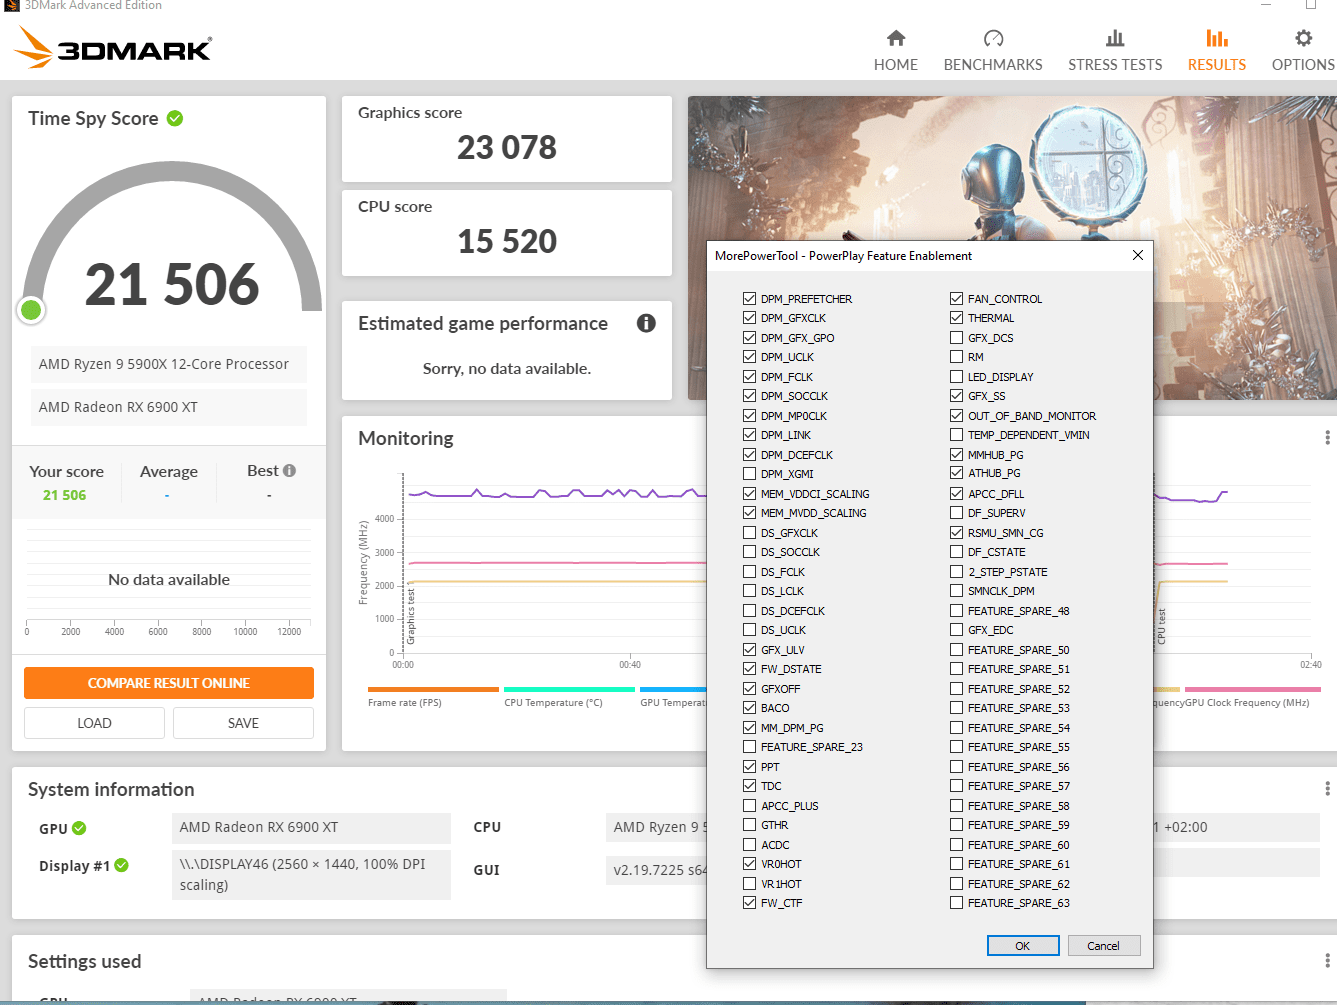
Task: Enable ACDC checkbox
Action: click(749, 845)
